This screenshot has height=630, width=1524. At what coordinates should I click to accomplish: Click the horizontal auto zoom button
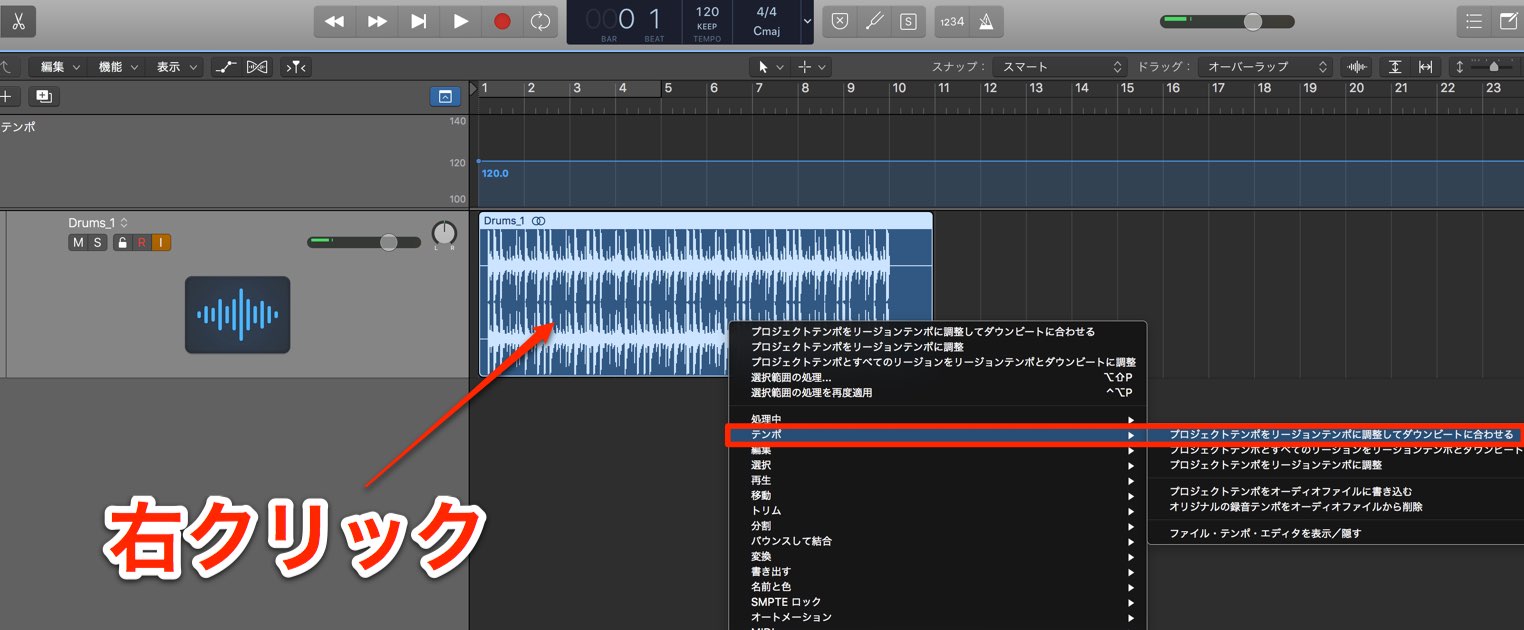pyautogui.click(x=1426, y=67)
